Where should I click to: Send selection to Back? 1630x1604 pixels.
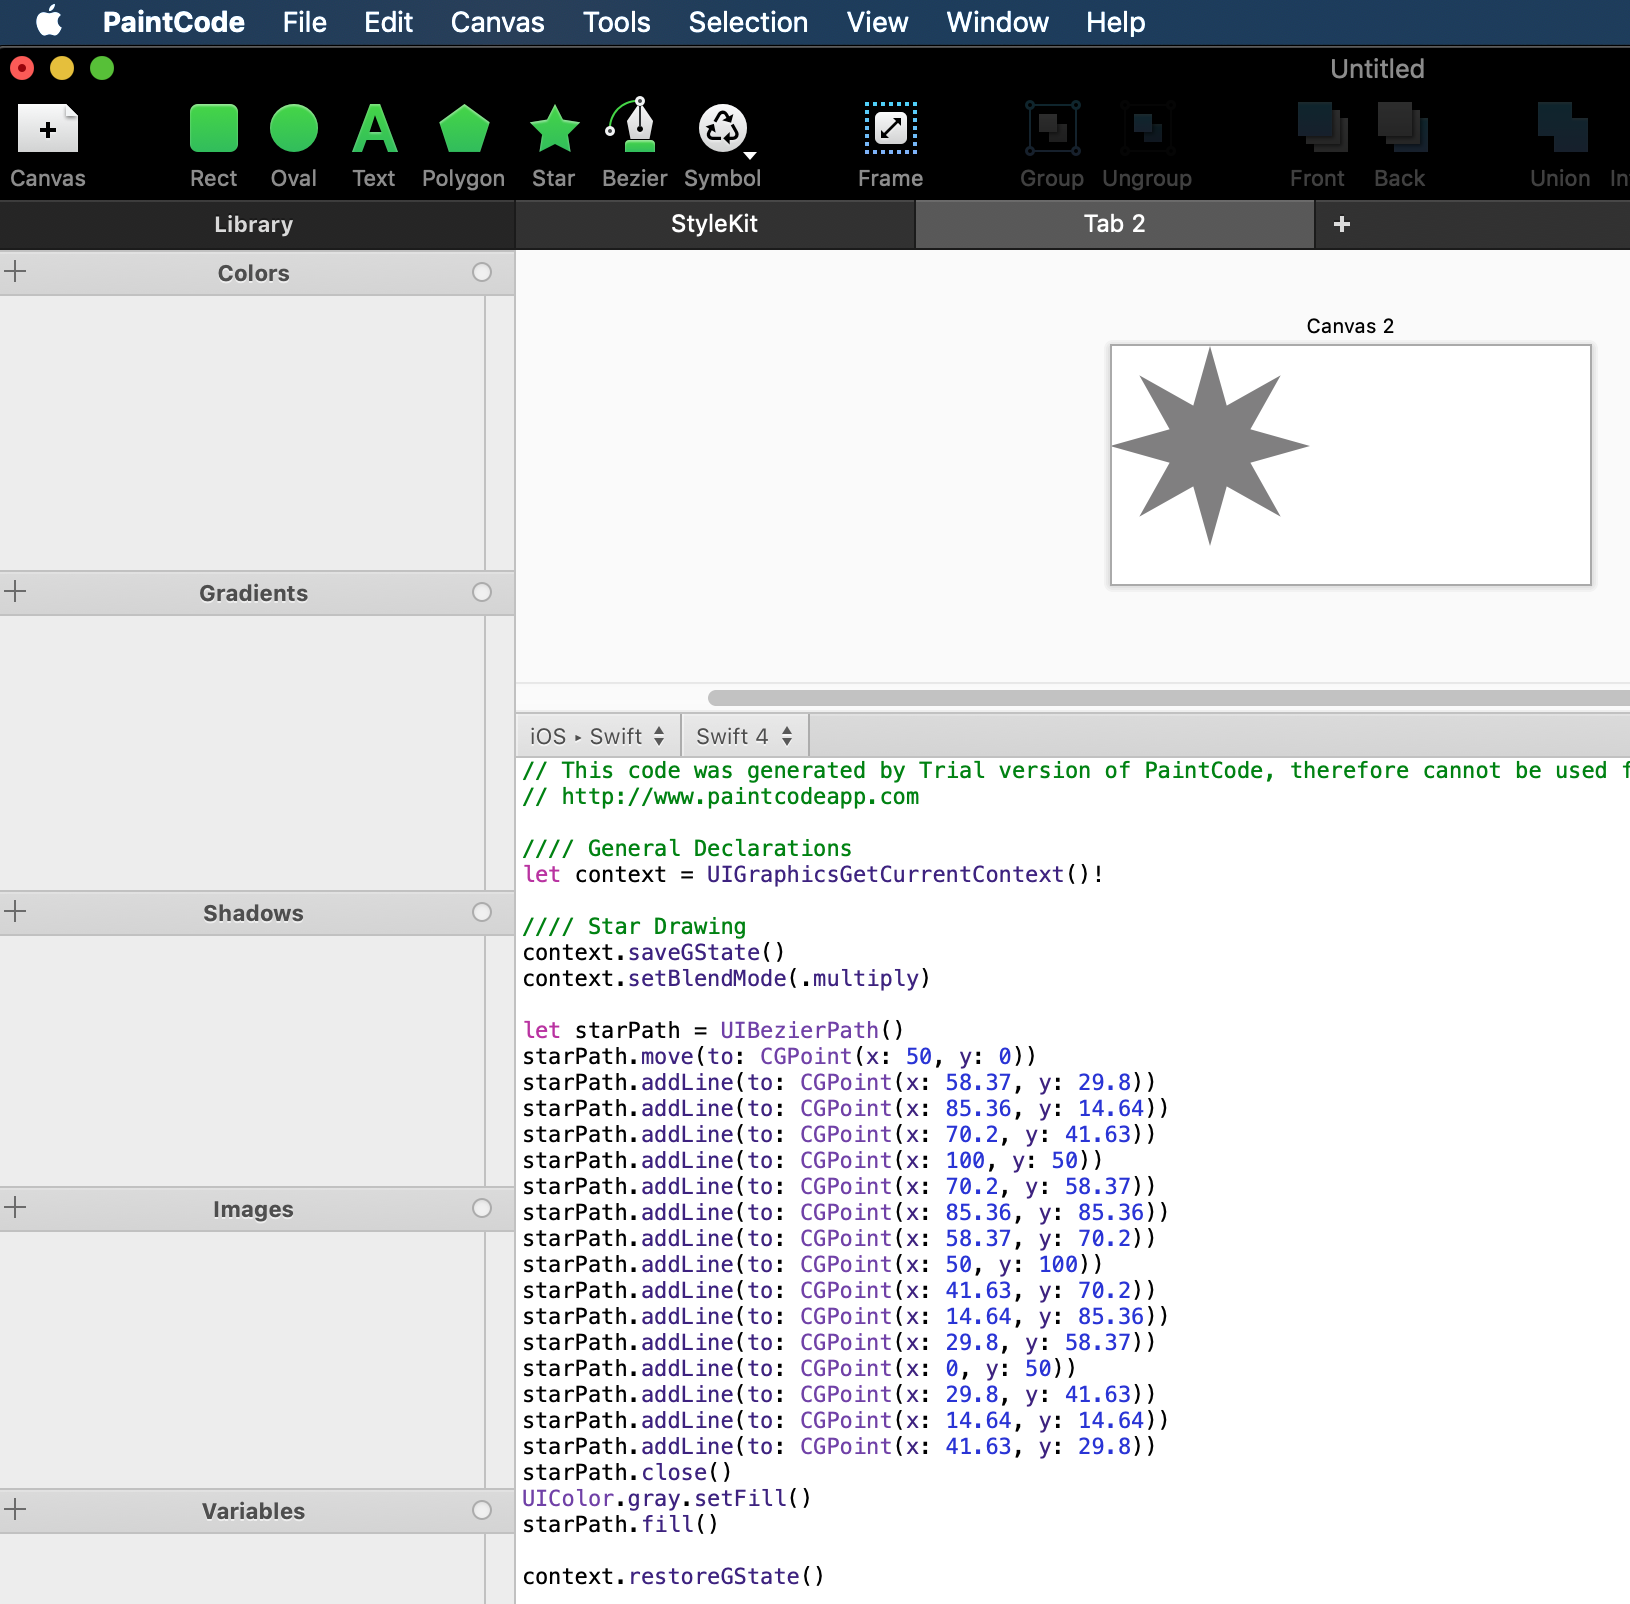click(x=1400, y=146)
